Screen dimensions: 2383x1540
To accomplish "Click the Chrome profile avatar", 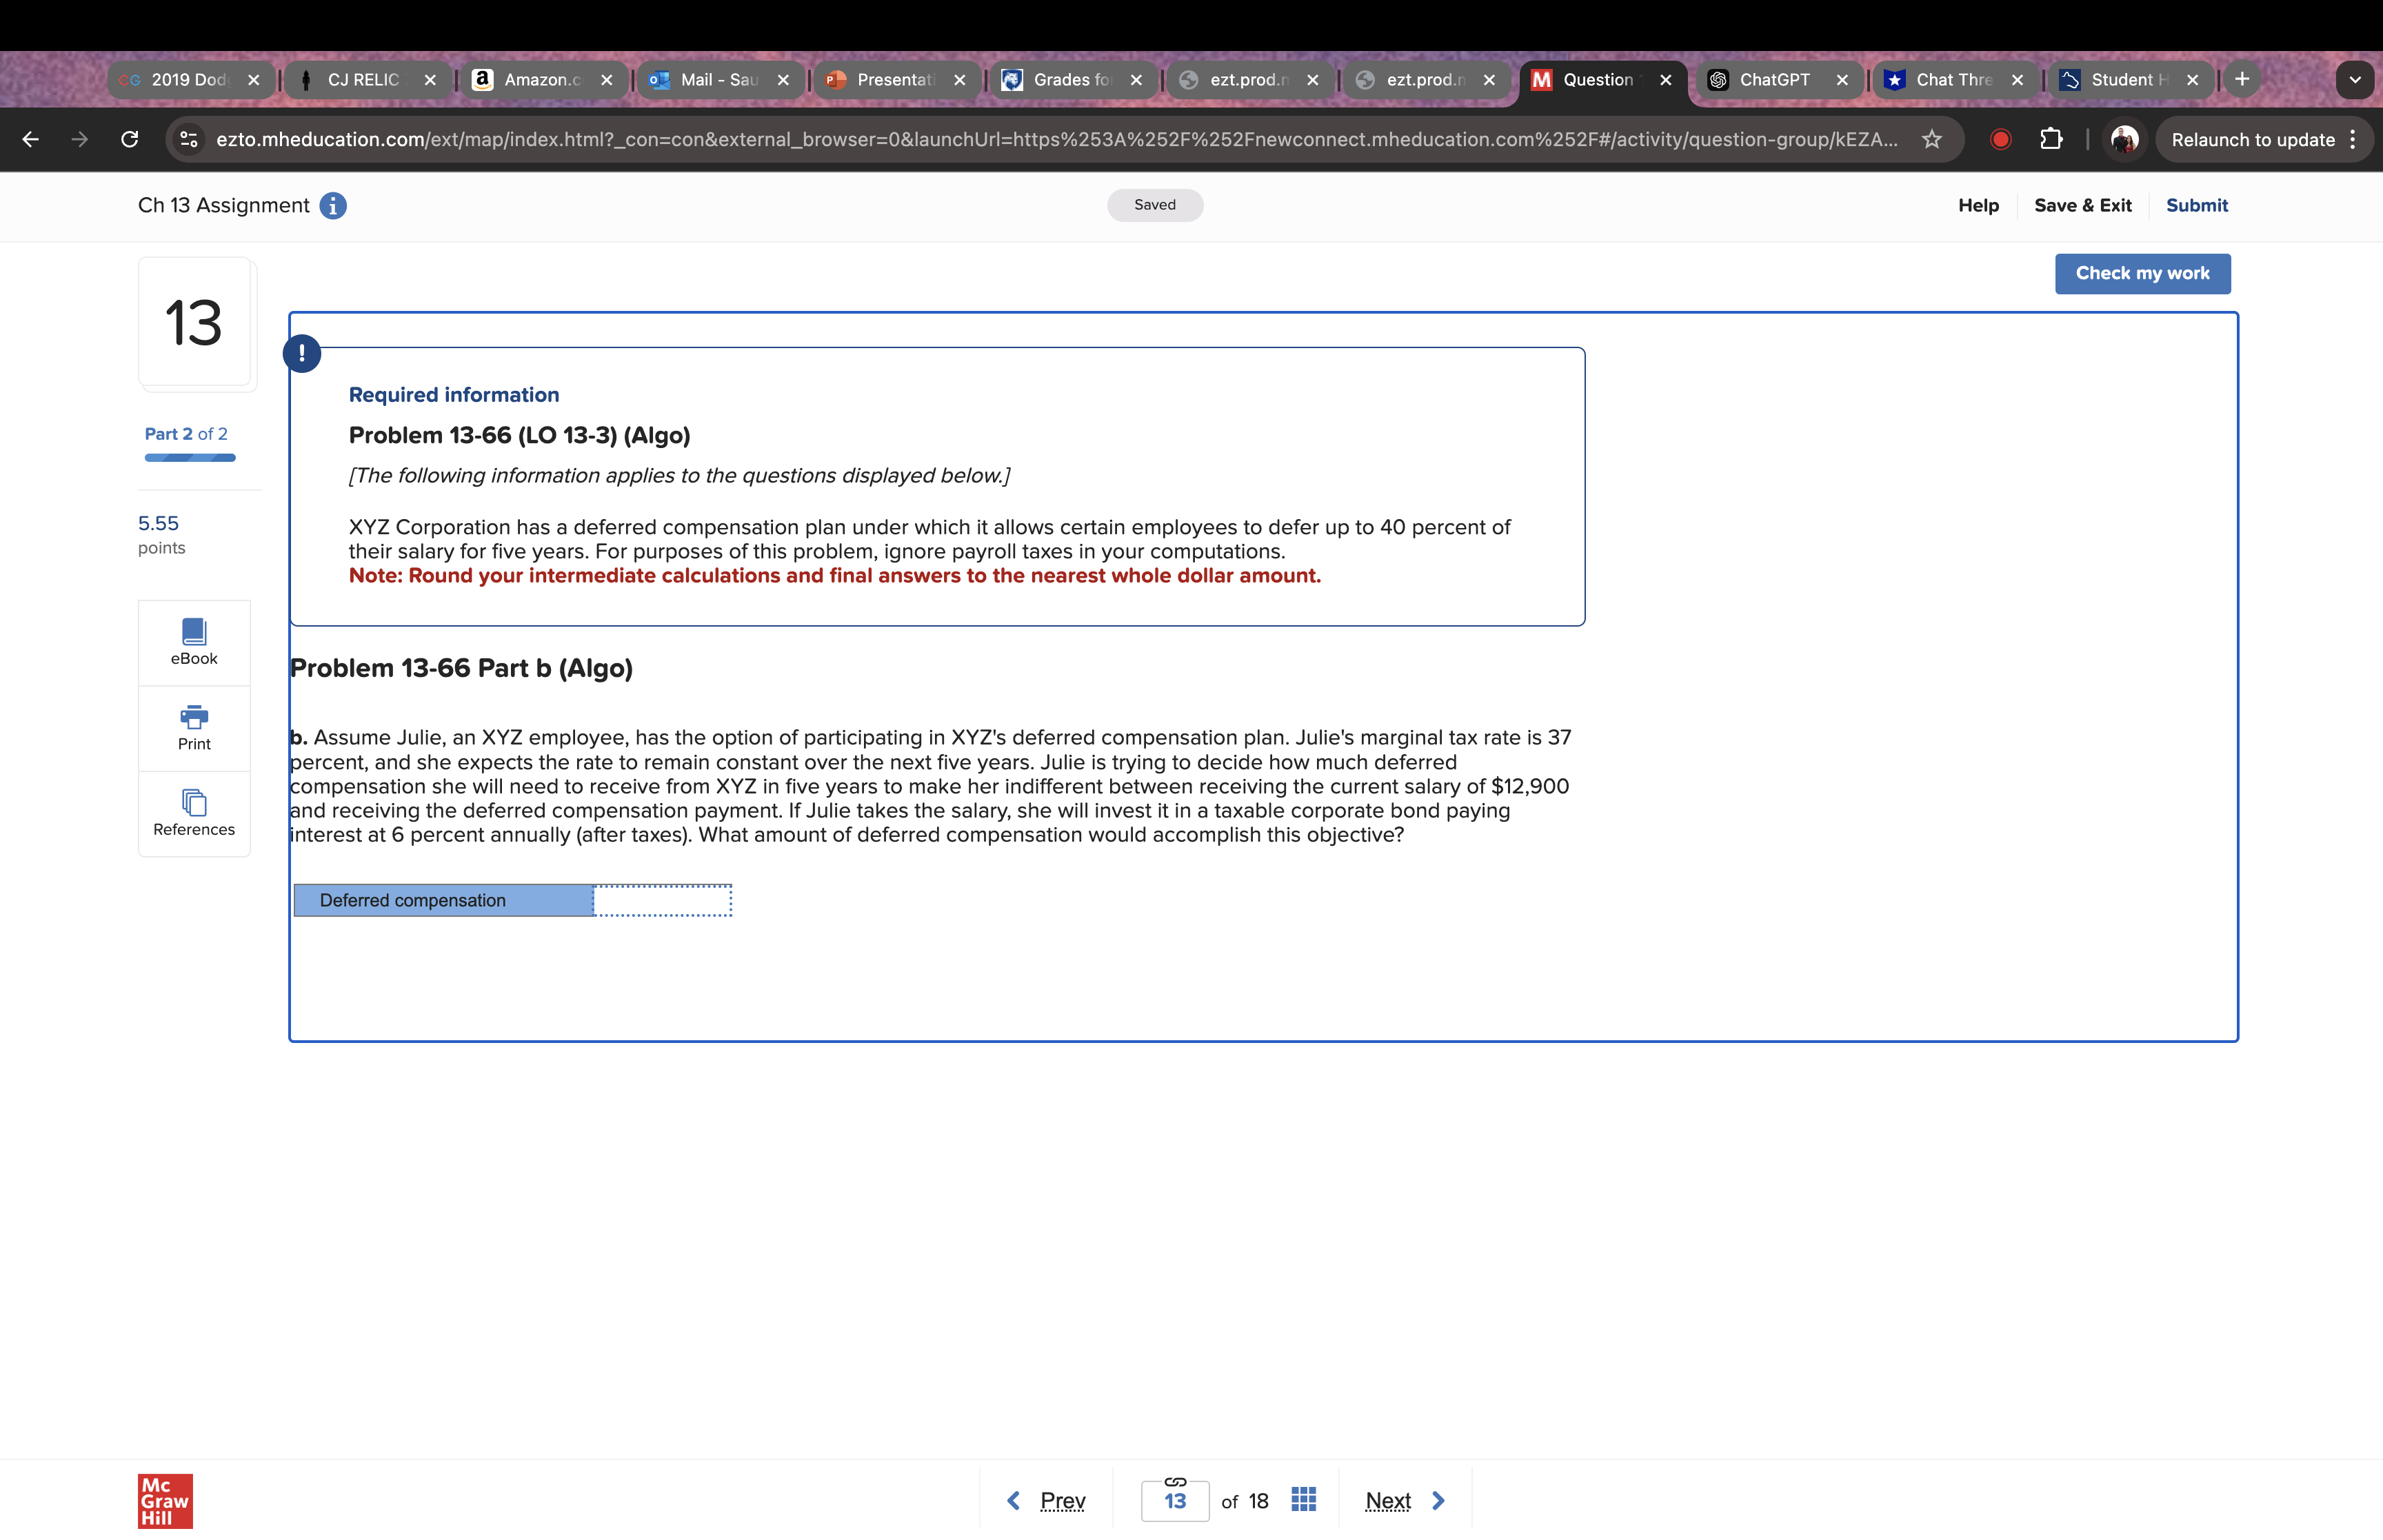I will [2123, 139].
